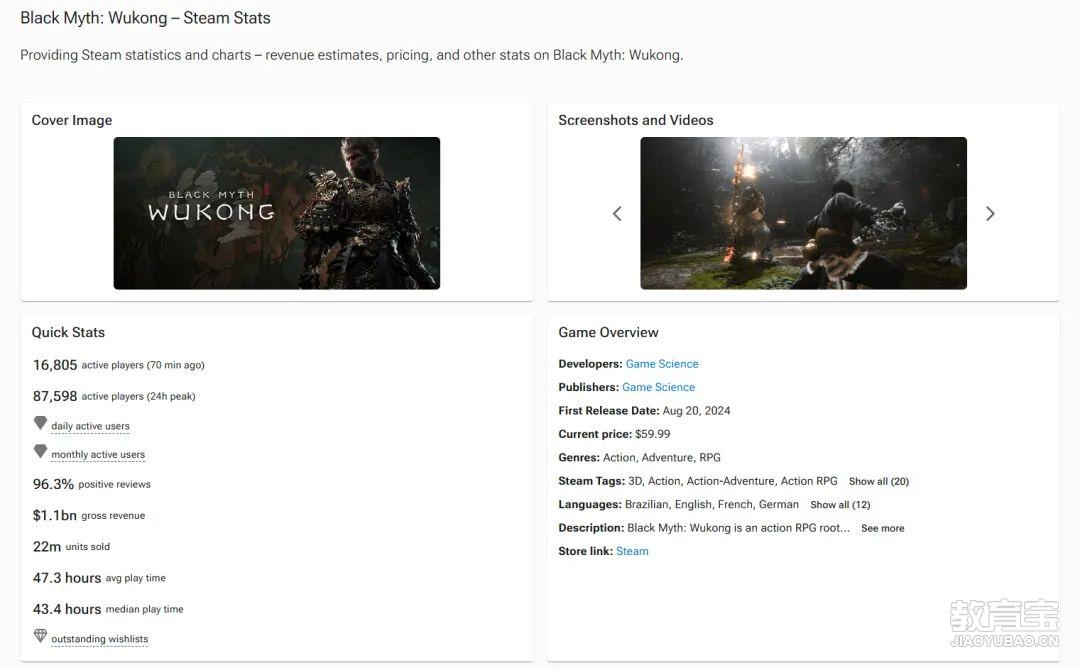Screen dimensions: 1080x670
Task: Click the Languages list starting with Brazilian
Action: 712,504
